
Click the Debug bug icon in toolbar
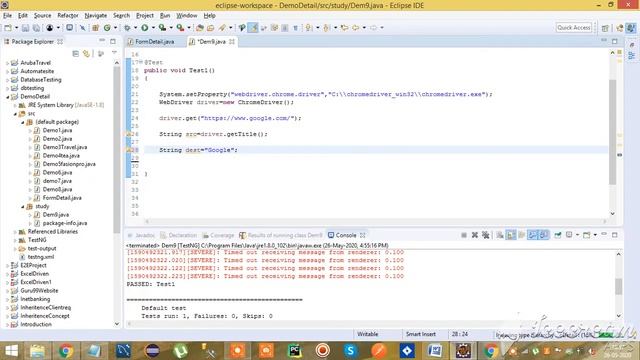click(x=127, y=28)
